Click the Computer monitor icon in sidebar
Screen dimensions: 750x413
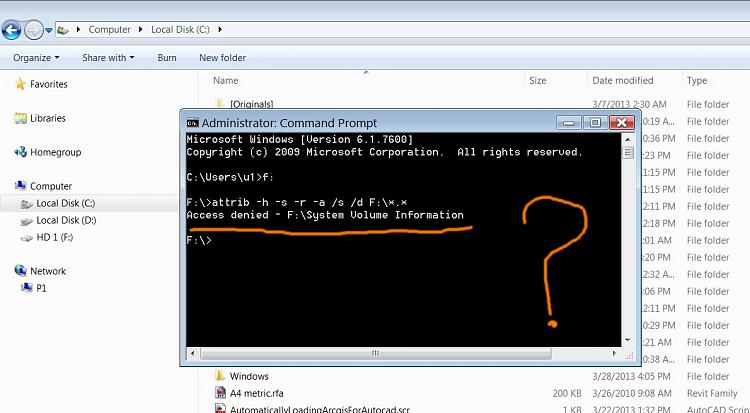pyautogui.click(x=21, y=186)
